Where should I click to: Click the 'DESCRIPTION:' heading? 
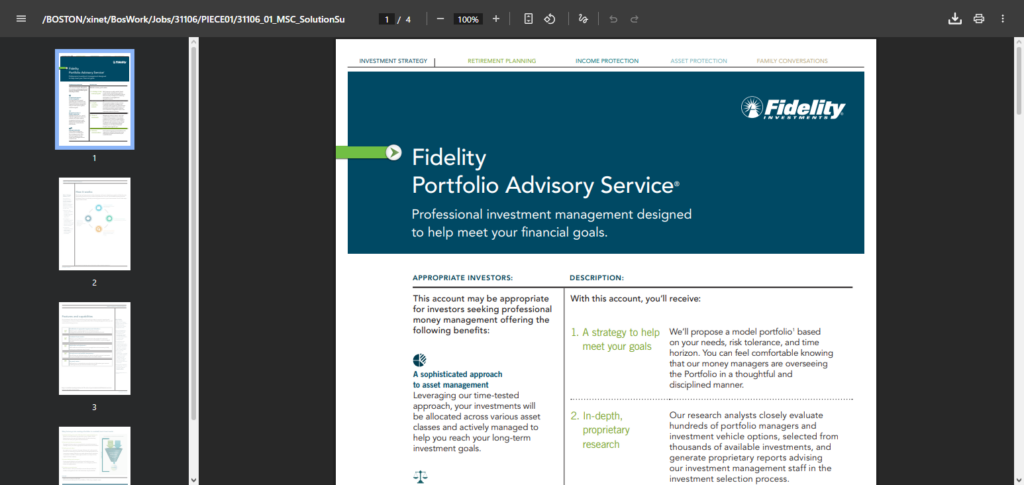click(x=596, y=278)
